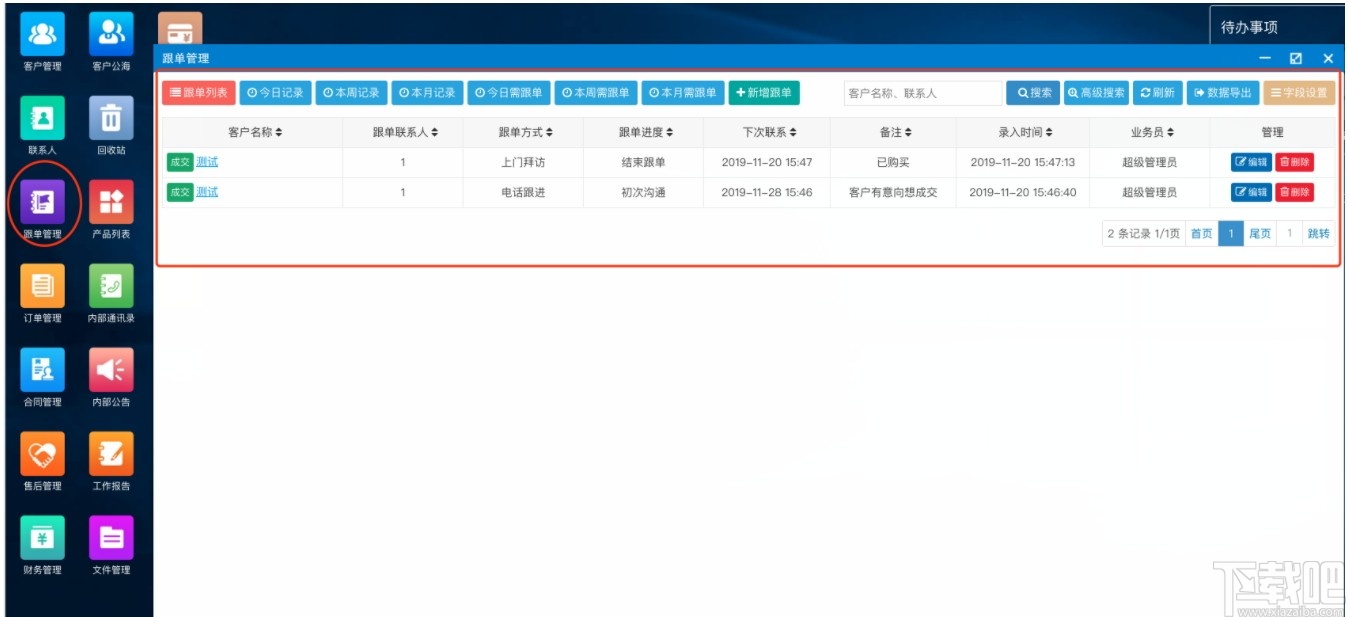Open the 测试 customer record link
This screenshot has width=1348, height=617.
coord(205,161)
